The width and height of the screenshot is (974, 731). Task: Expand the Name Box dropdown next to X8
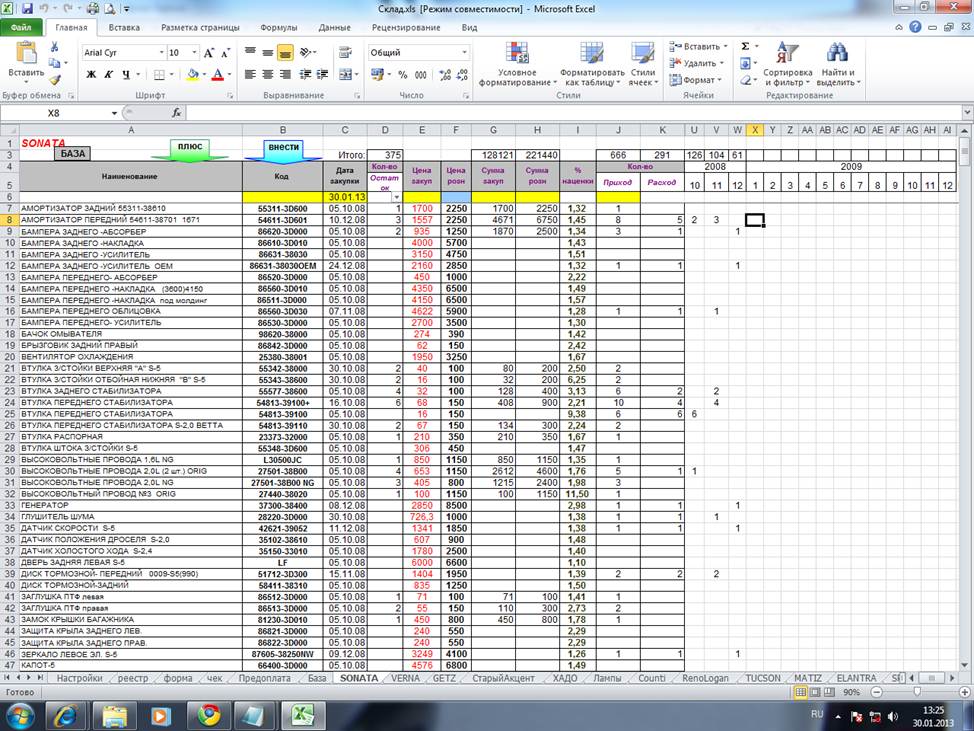coord(114,113)
